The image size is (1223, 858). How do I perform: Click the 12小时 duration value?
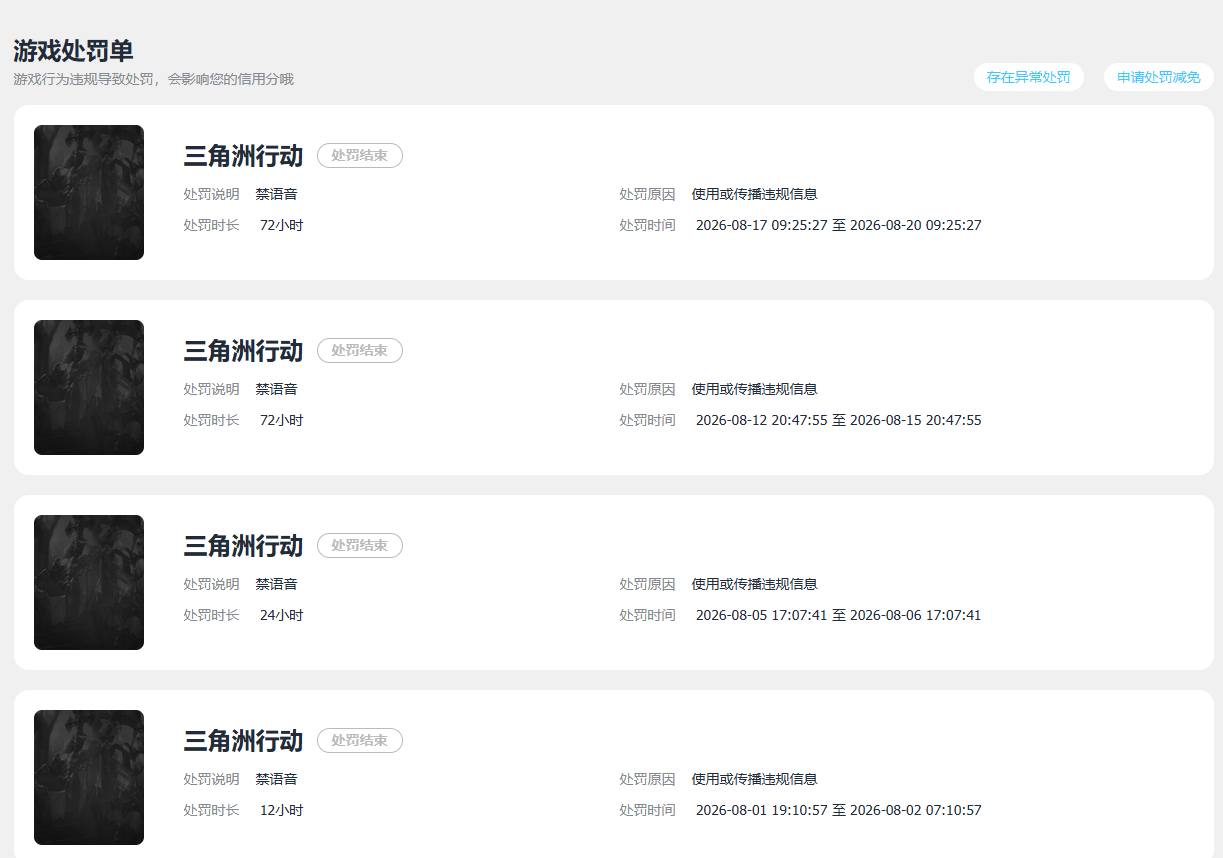tap(281, 810)
